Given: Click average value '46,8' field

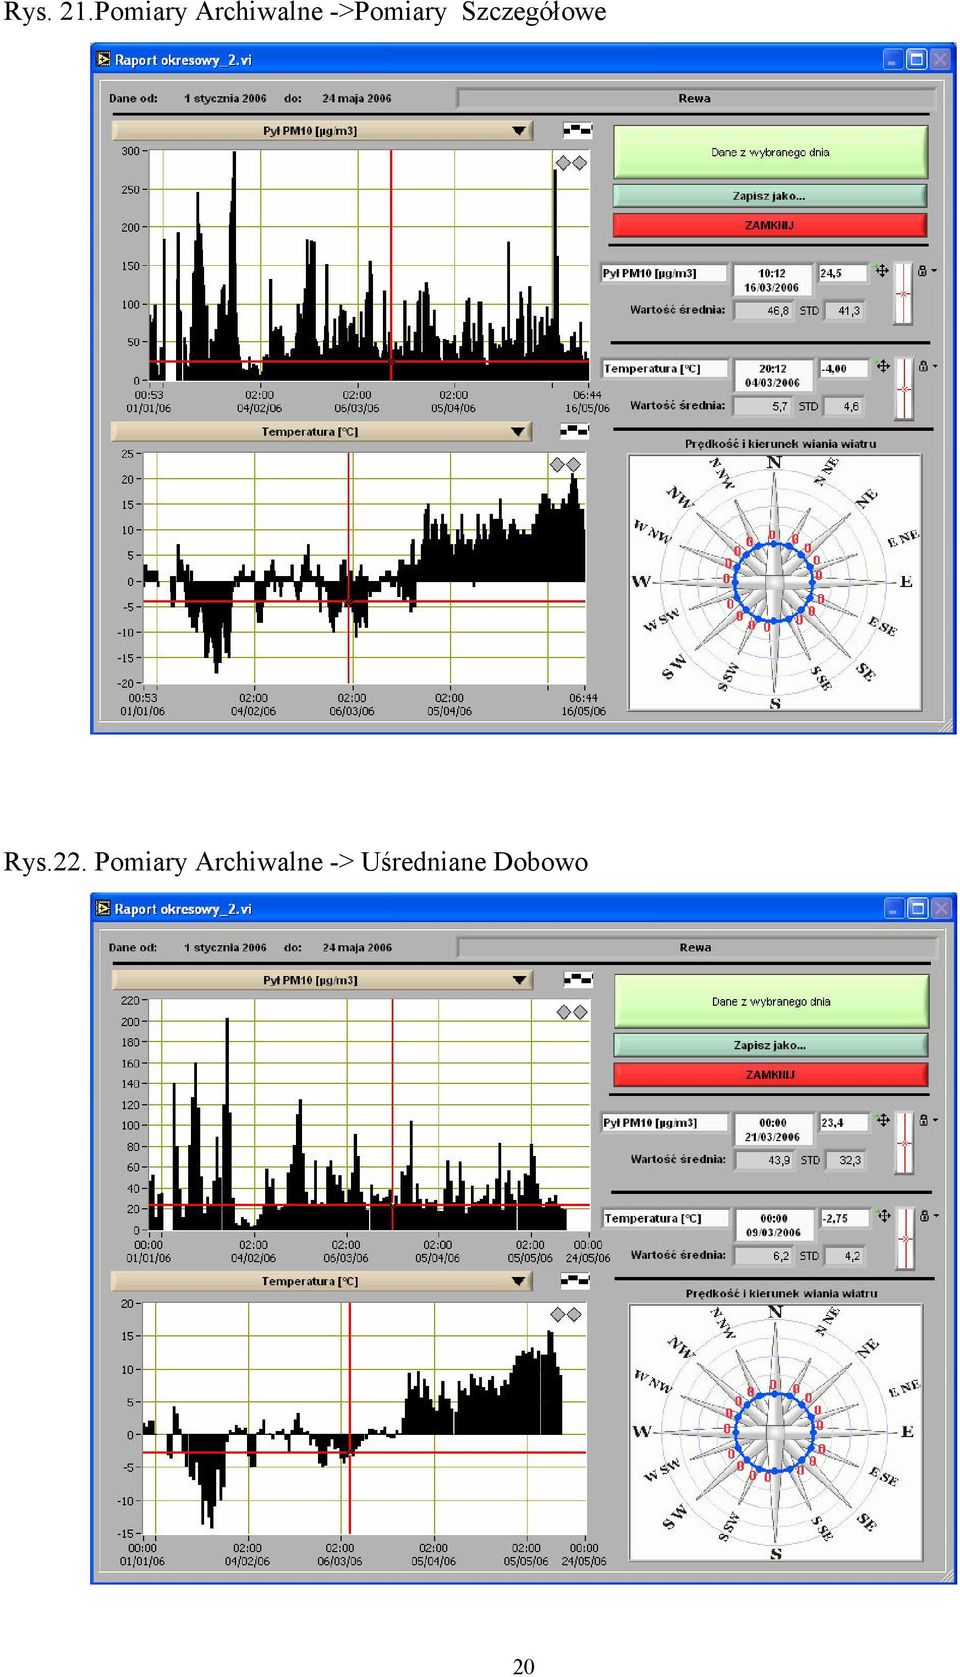Looking at the screenshot, I should tap(764, 311).
